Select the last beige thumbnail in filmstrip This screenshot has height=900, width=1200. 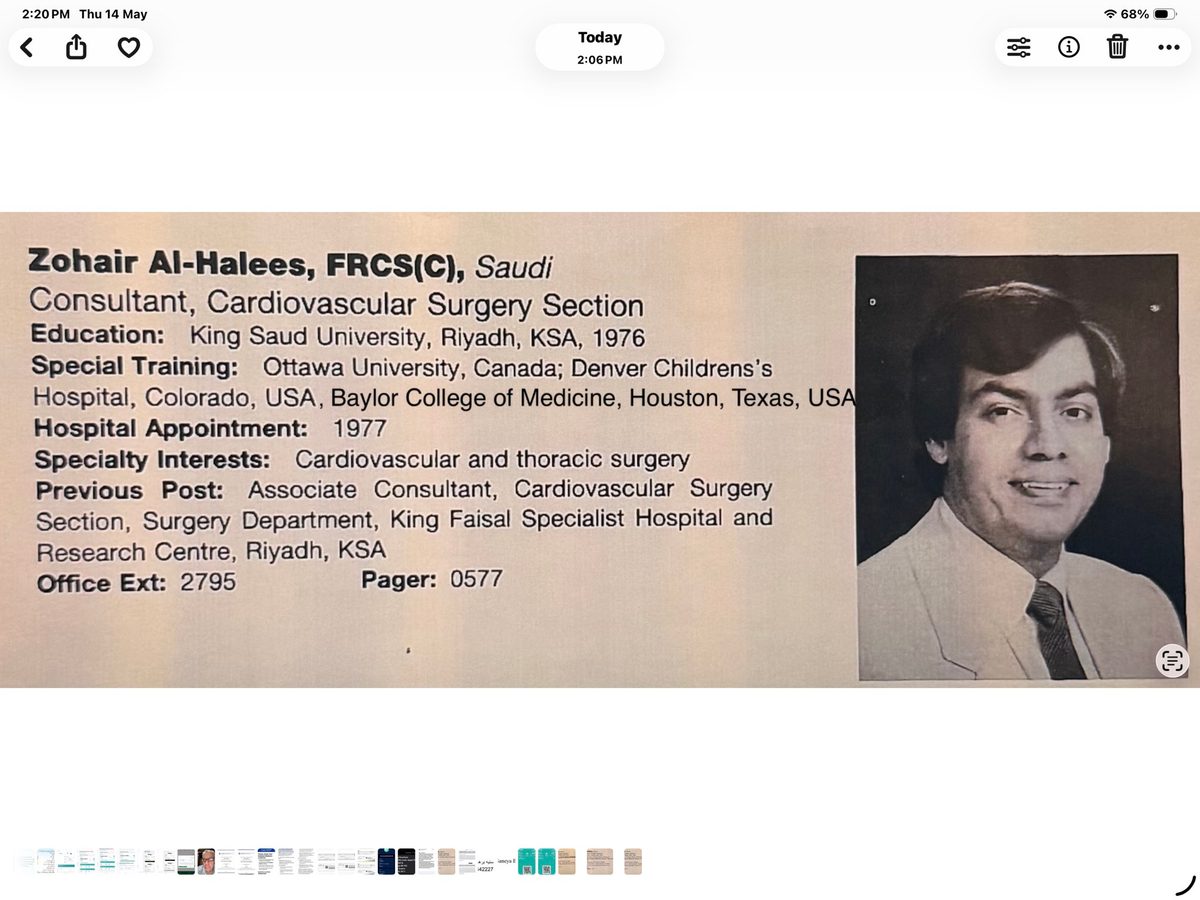click(x=632, y=861)
